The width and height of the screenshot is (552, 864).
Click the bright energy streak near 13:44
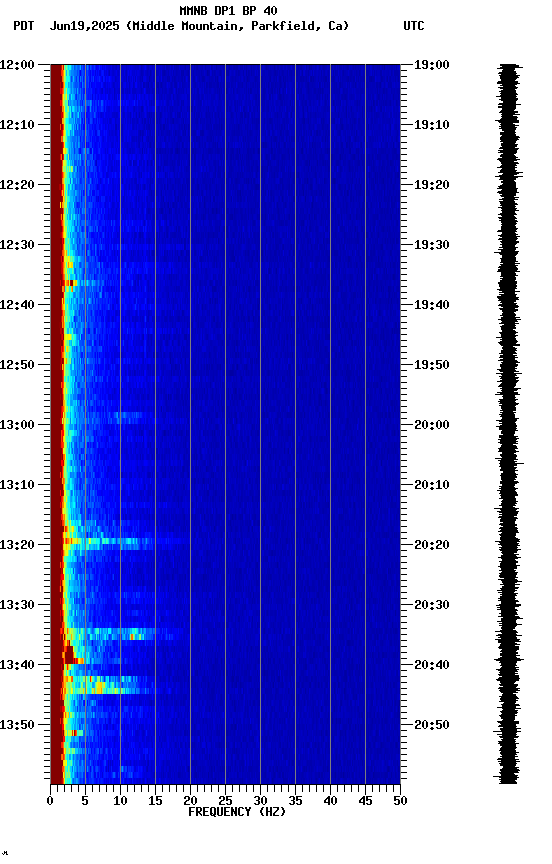click(x=107, y=687)
